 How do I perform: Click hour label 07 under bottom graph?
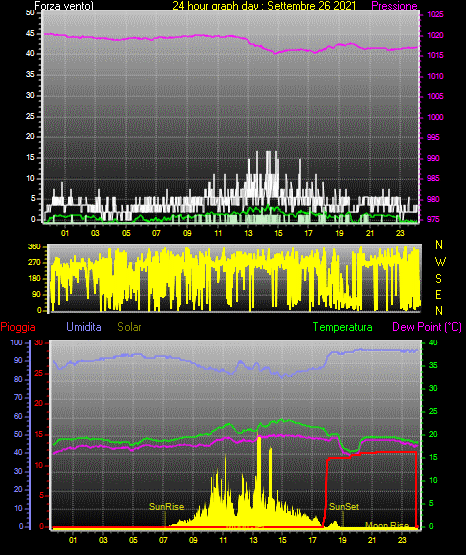163,540
